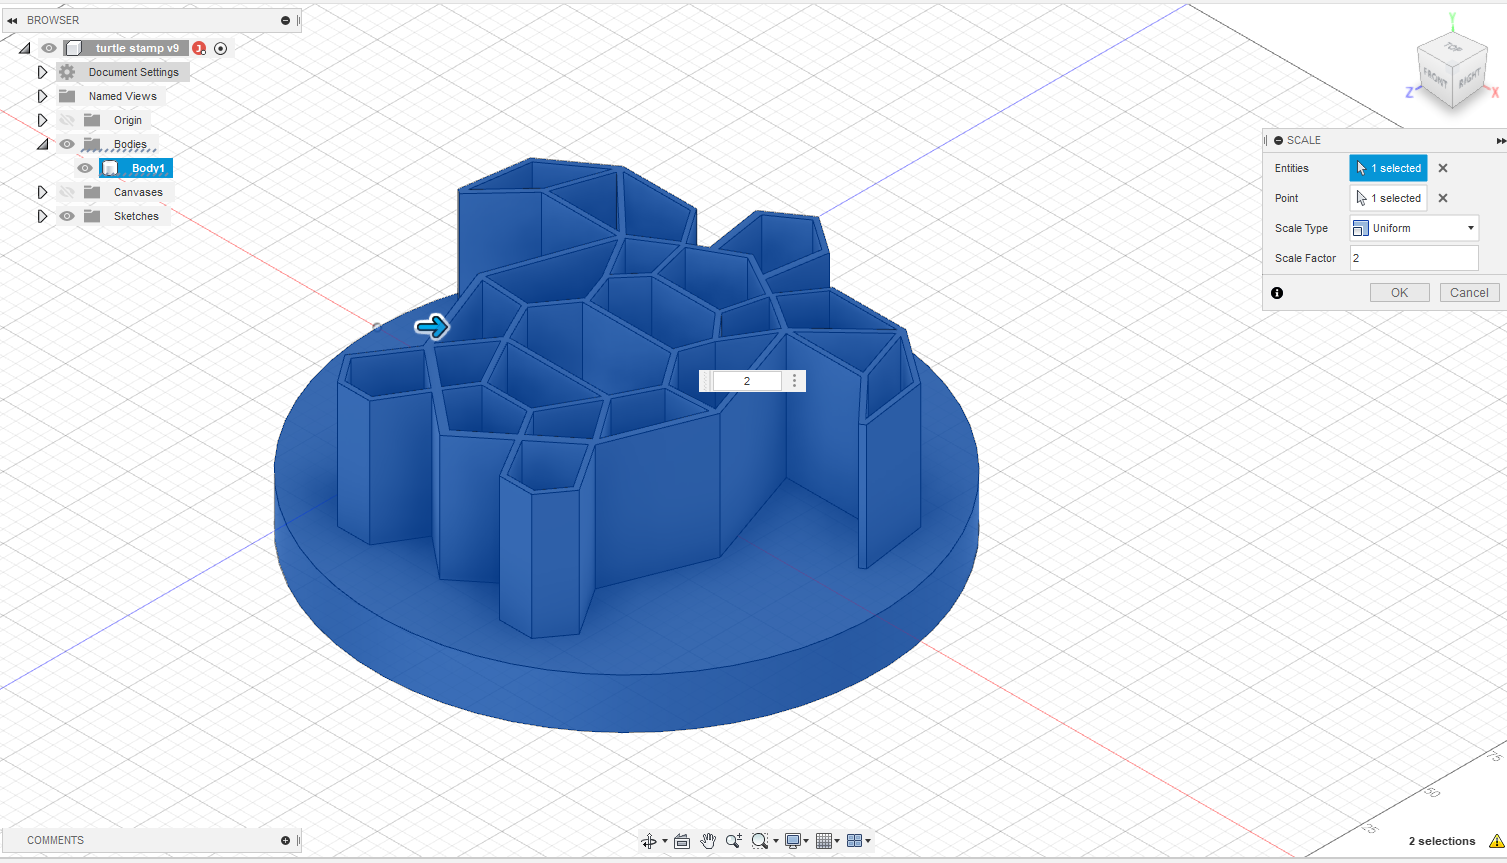The height and width of the screenshot is (863, 1507).
Task: Clear the Point selection
Action: coord(1443,198)
